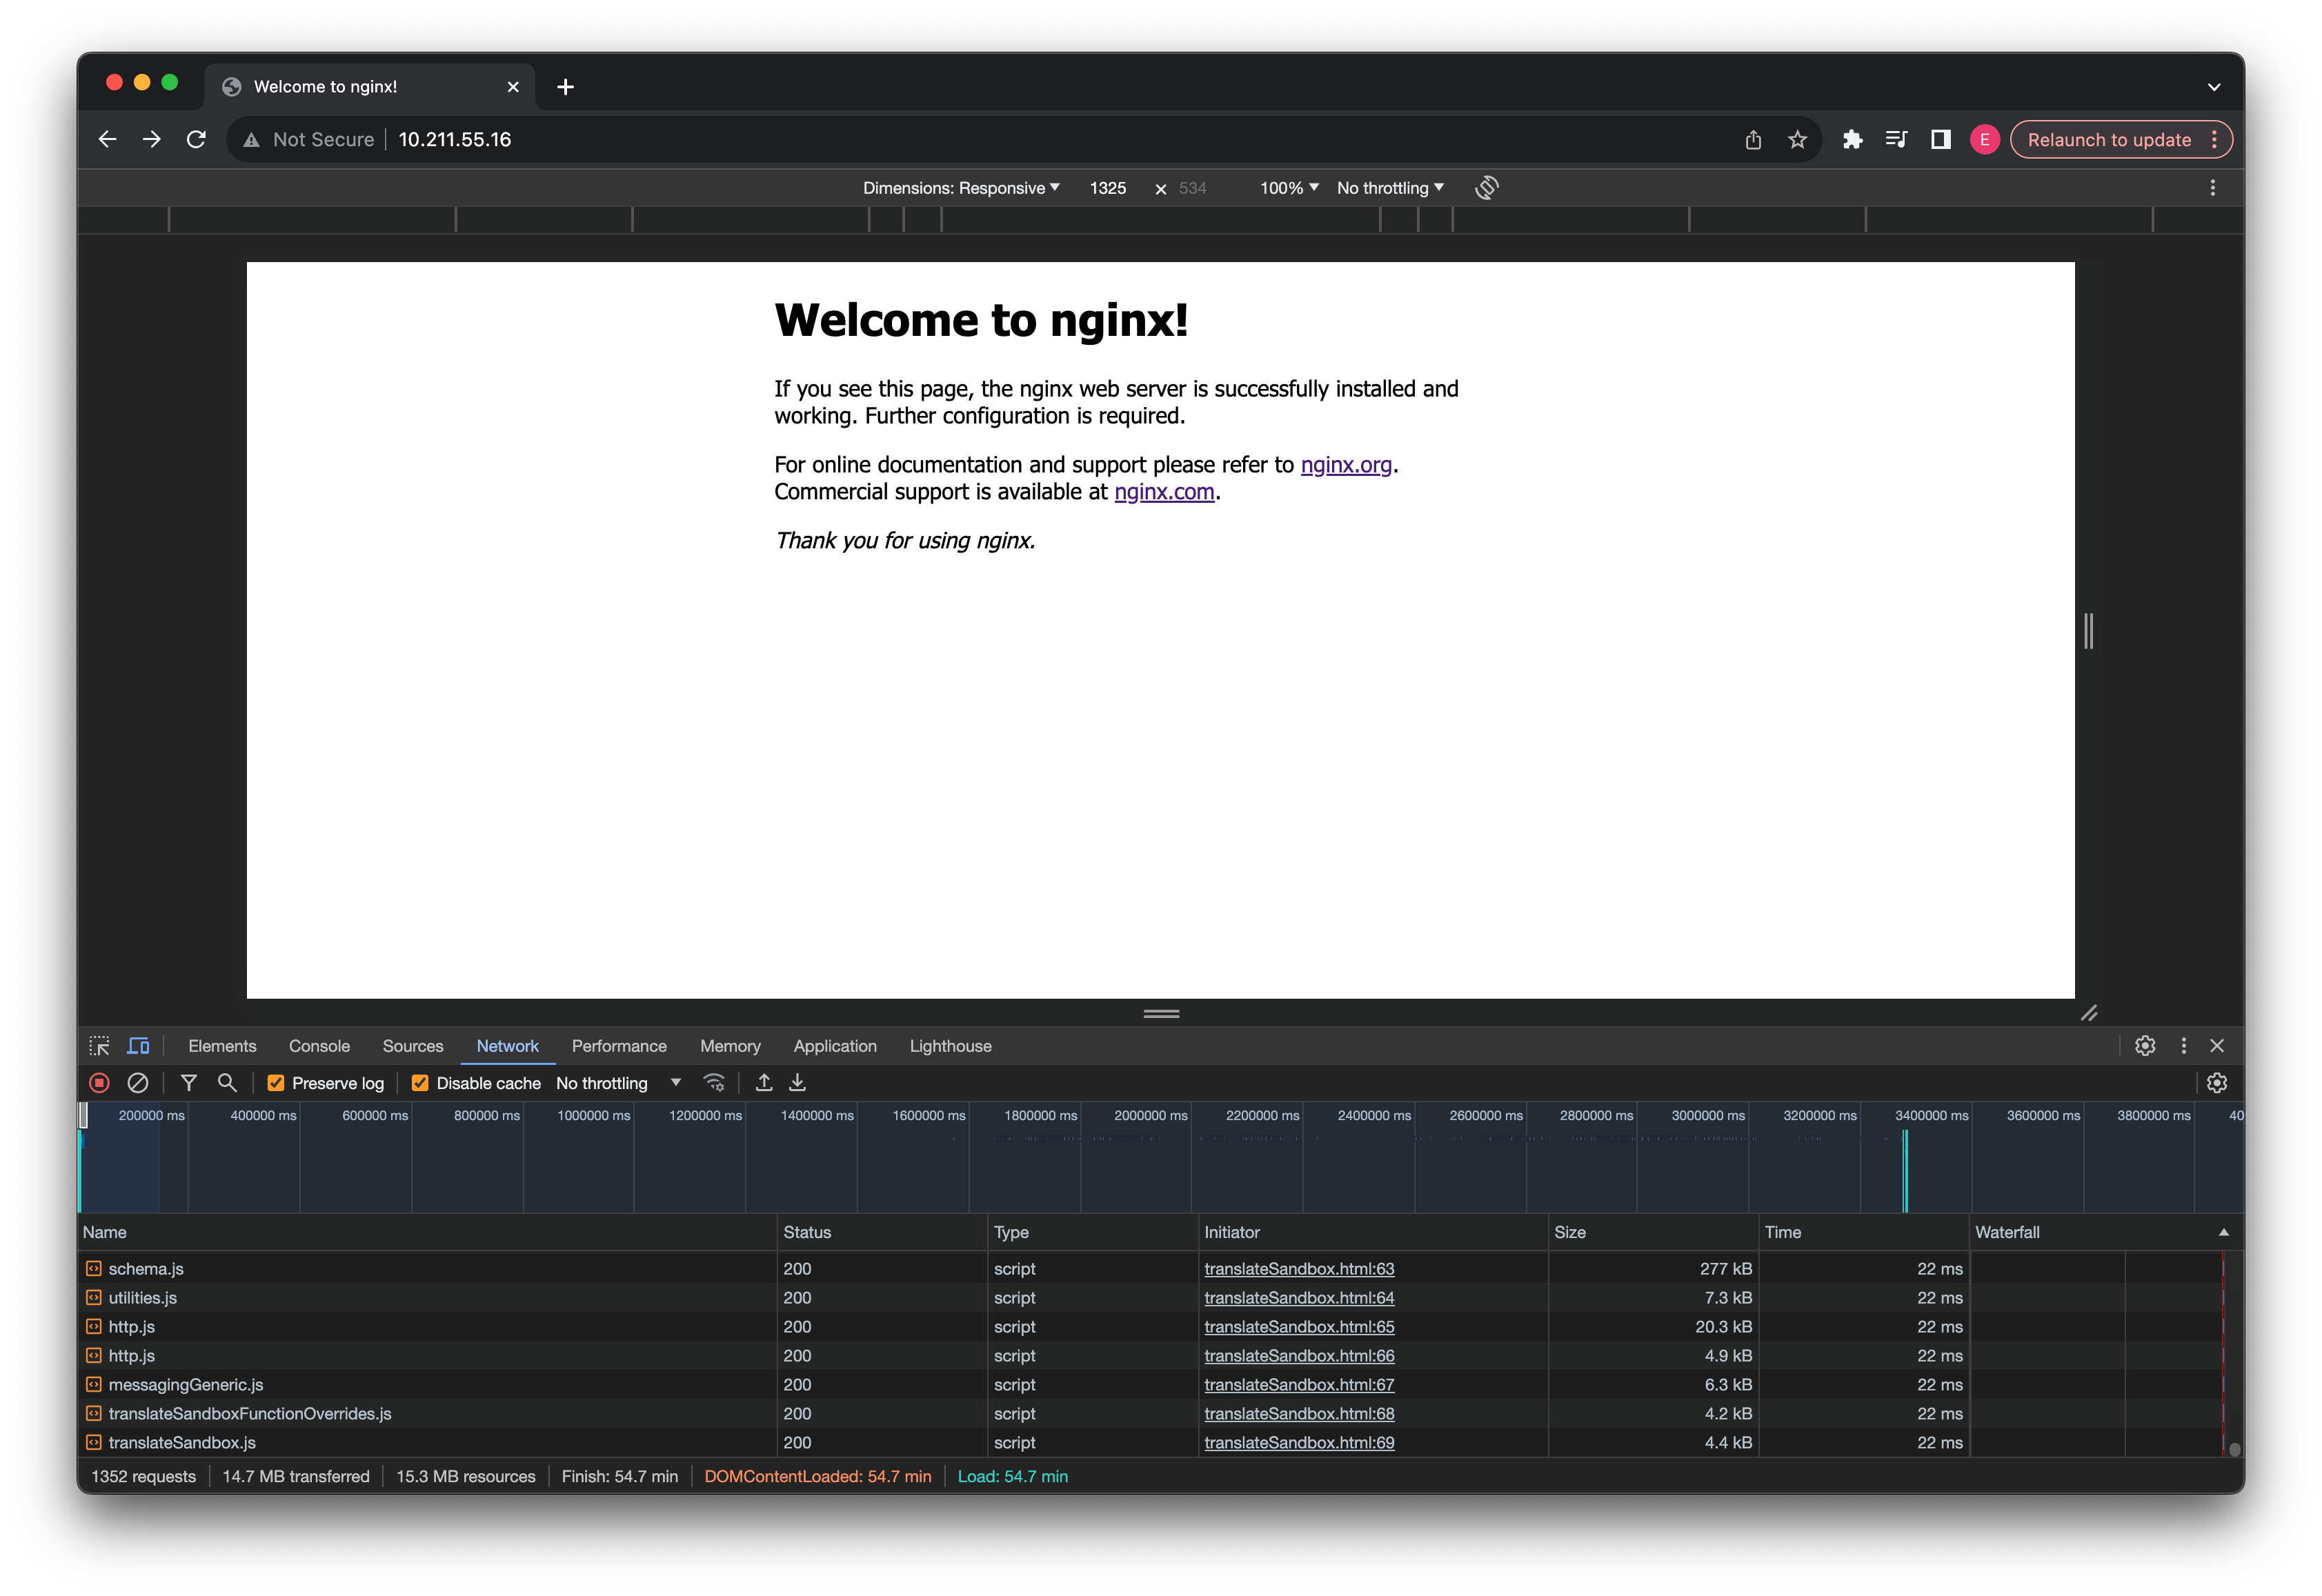Go back to the previous page
This screenshot has height=1596, width=2322.
tap(108, 140)
